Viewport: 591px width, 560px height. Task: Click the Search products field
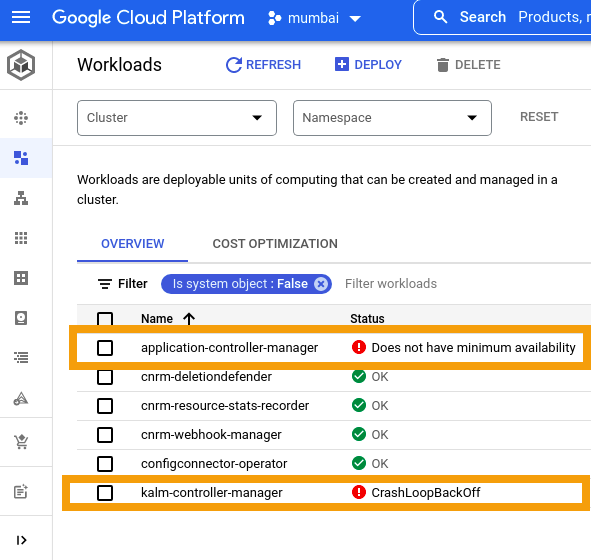(502, 17)
